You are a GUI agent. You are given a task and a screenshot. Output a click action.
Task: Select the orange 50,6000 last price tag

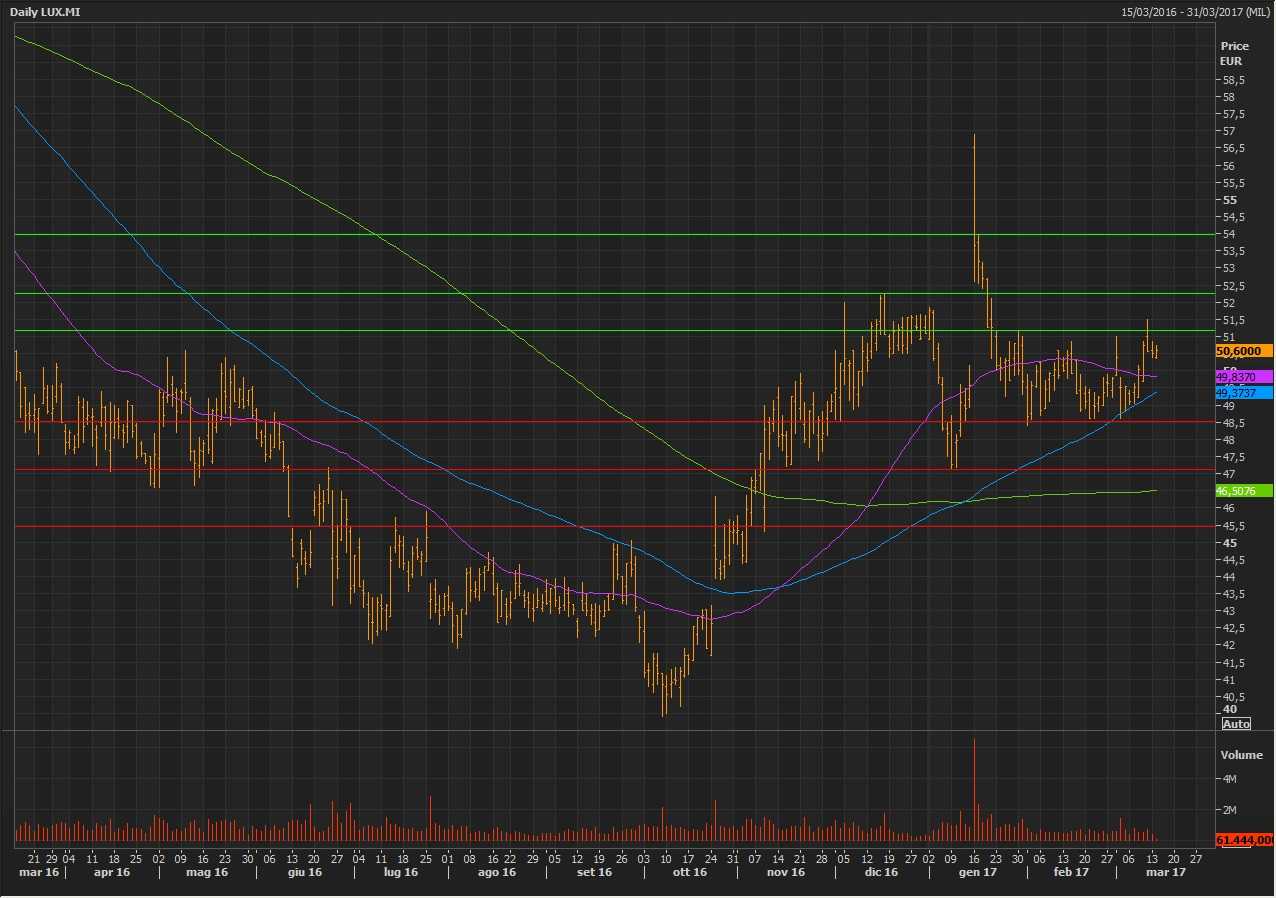(1243, 351)
